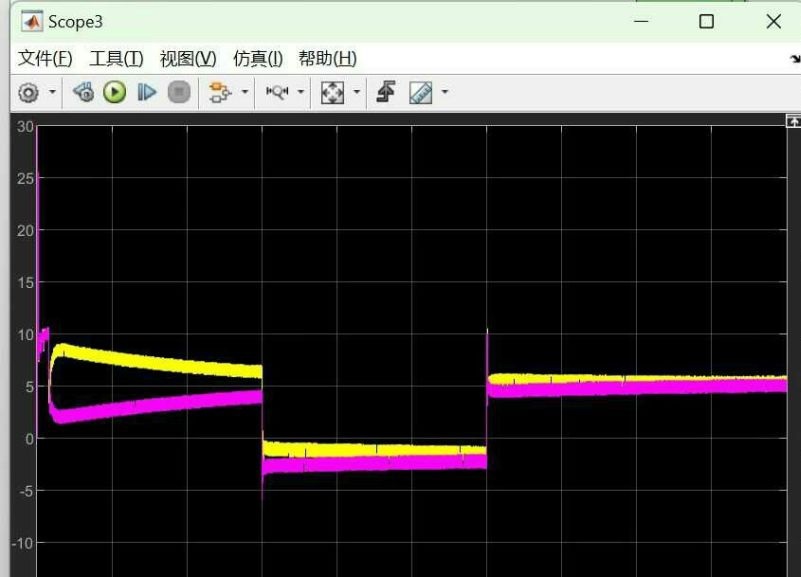801x577 pixels.
Task: Open the 帮助(H) menu
Action: [327, 58]
